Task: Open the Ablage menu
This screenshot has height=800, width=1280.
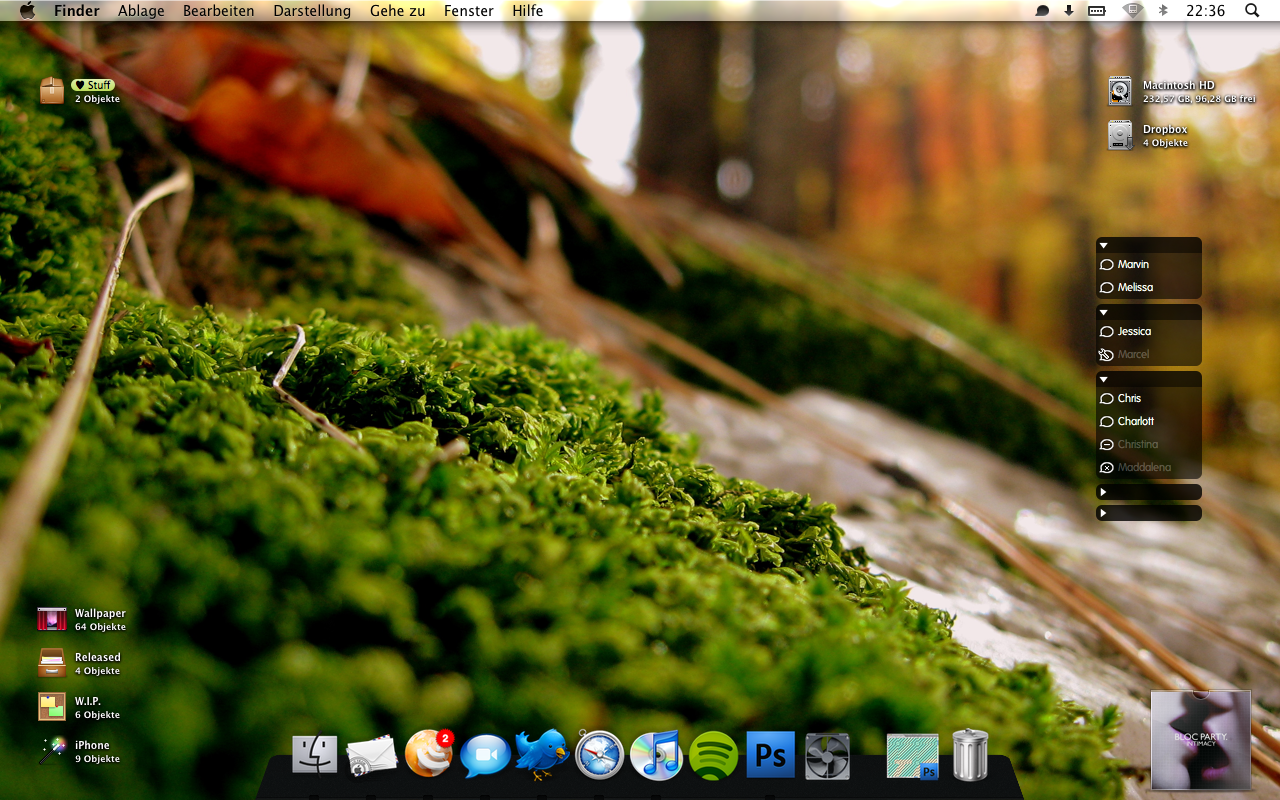Action: 141,11
